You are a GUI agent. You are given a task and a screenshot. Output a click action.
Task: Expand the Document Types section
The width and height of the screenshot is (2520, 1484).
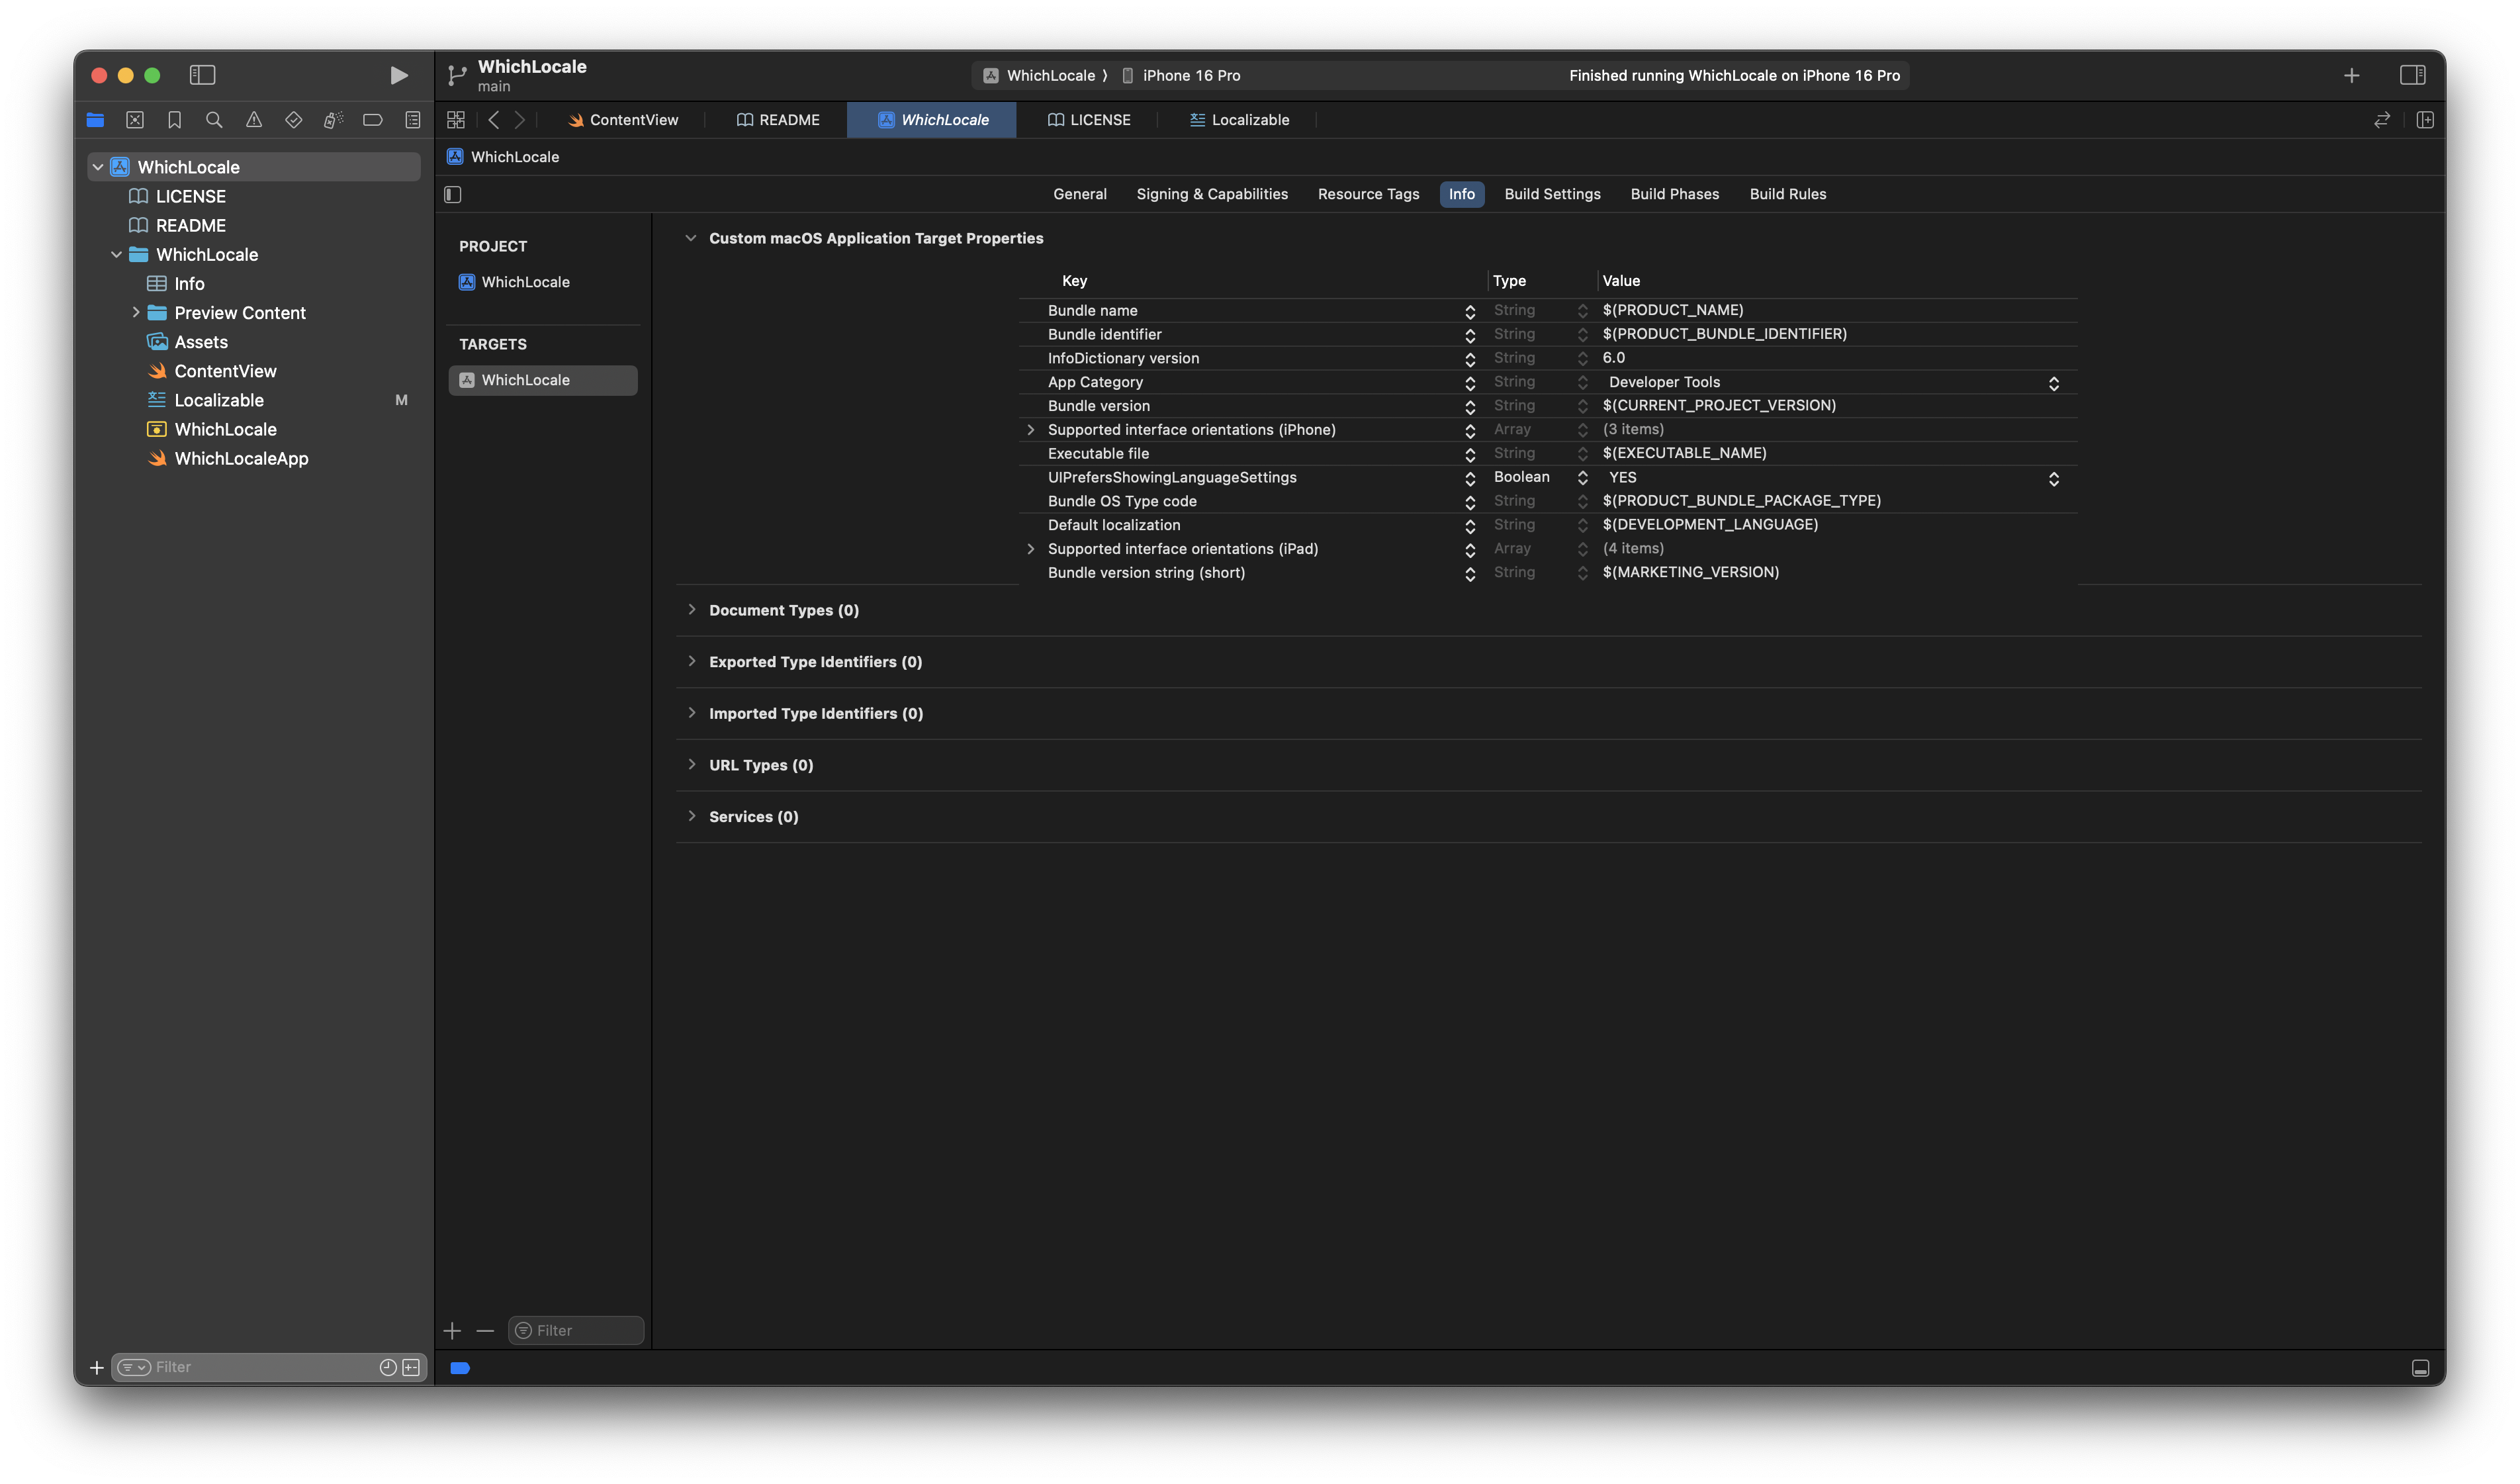pos(691,609)
